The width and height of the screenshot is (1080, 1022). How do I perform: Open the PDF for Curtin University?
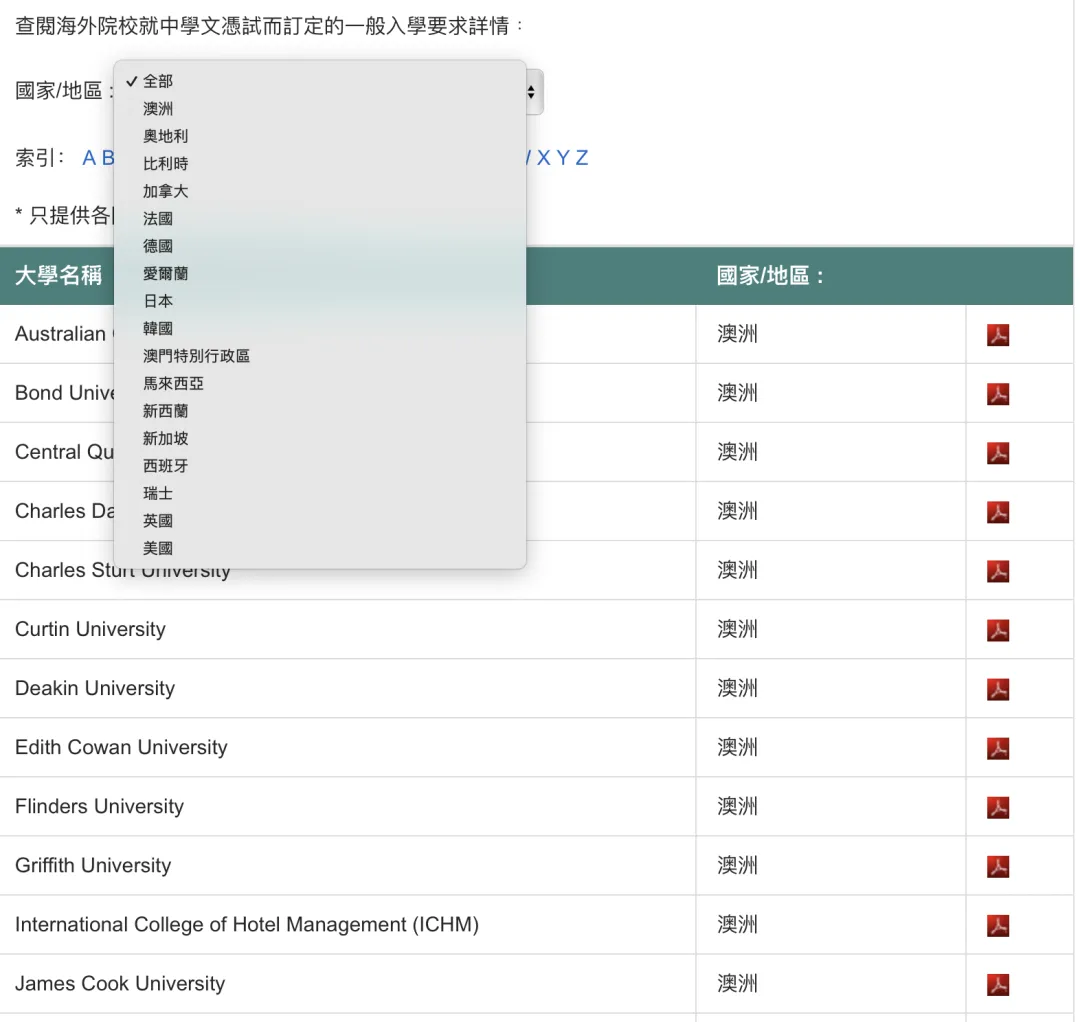tap(997, 629)
